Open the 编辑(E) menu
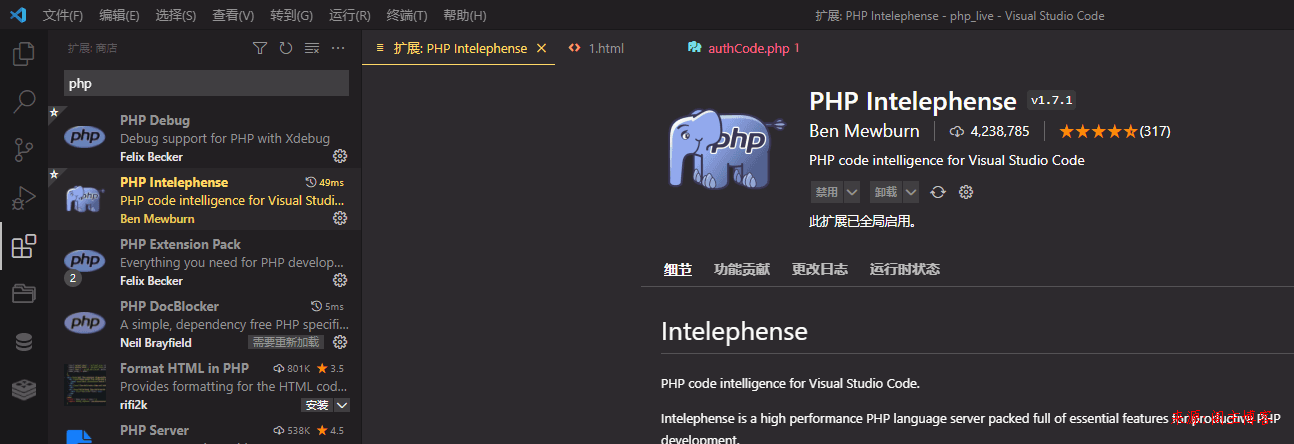The image size is (1294, 444). (x=120, y=16)
